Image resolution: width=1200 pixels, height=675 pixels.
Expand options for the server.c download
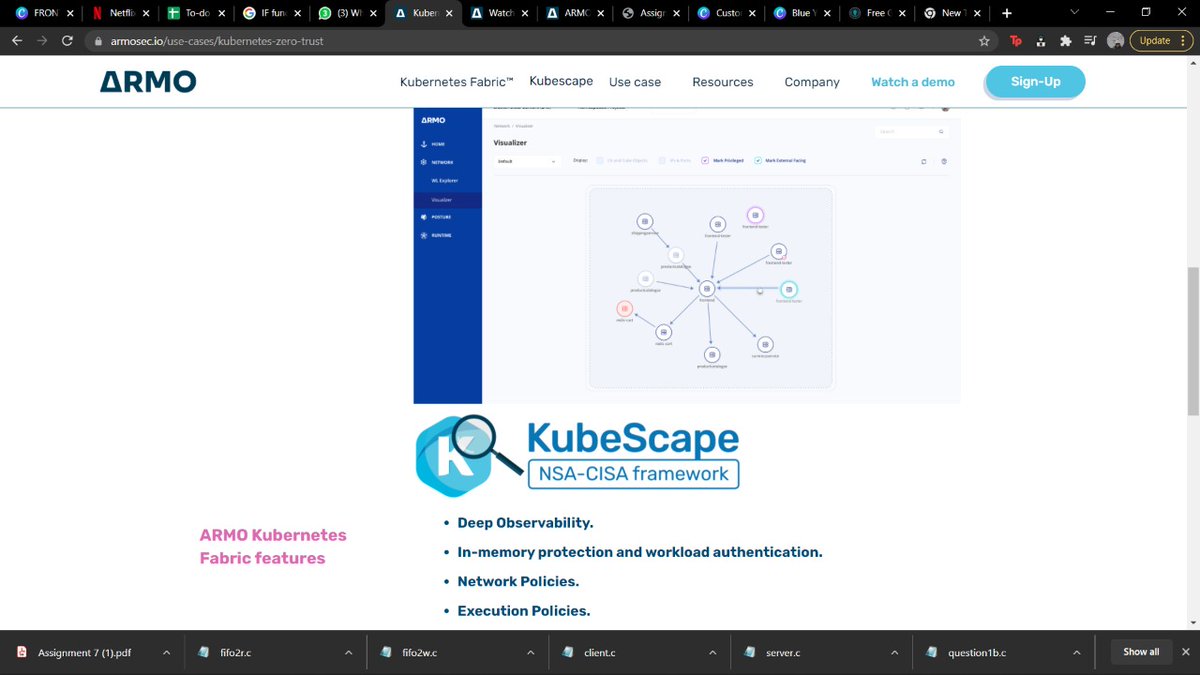click(x=895, y=652)
